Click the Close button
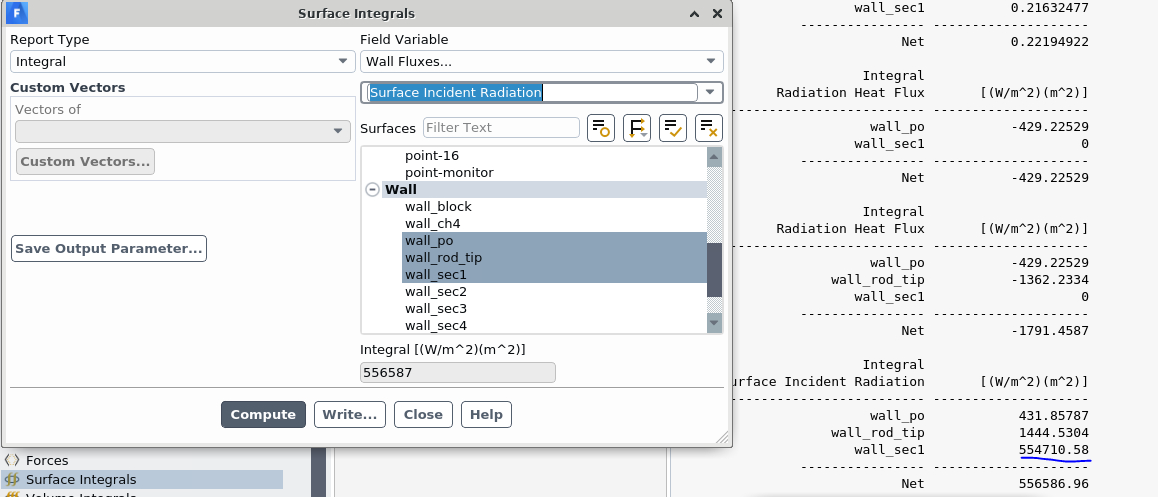The height and width of the screenshot is (497, 1158). (x=423, y=415)
